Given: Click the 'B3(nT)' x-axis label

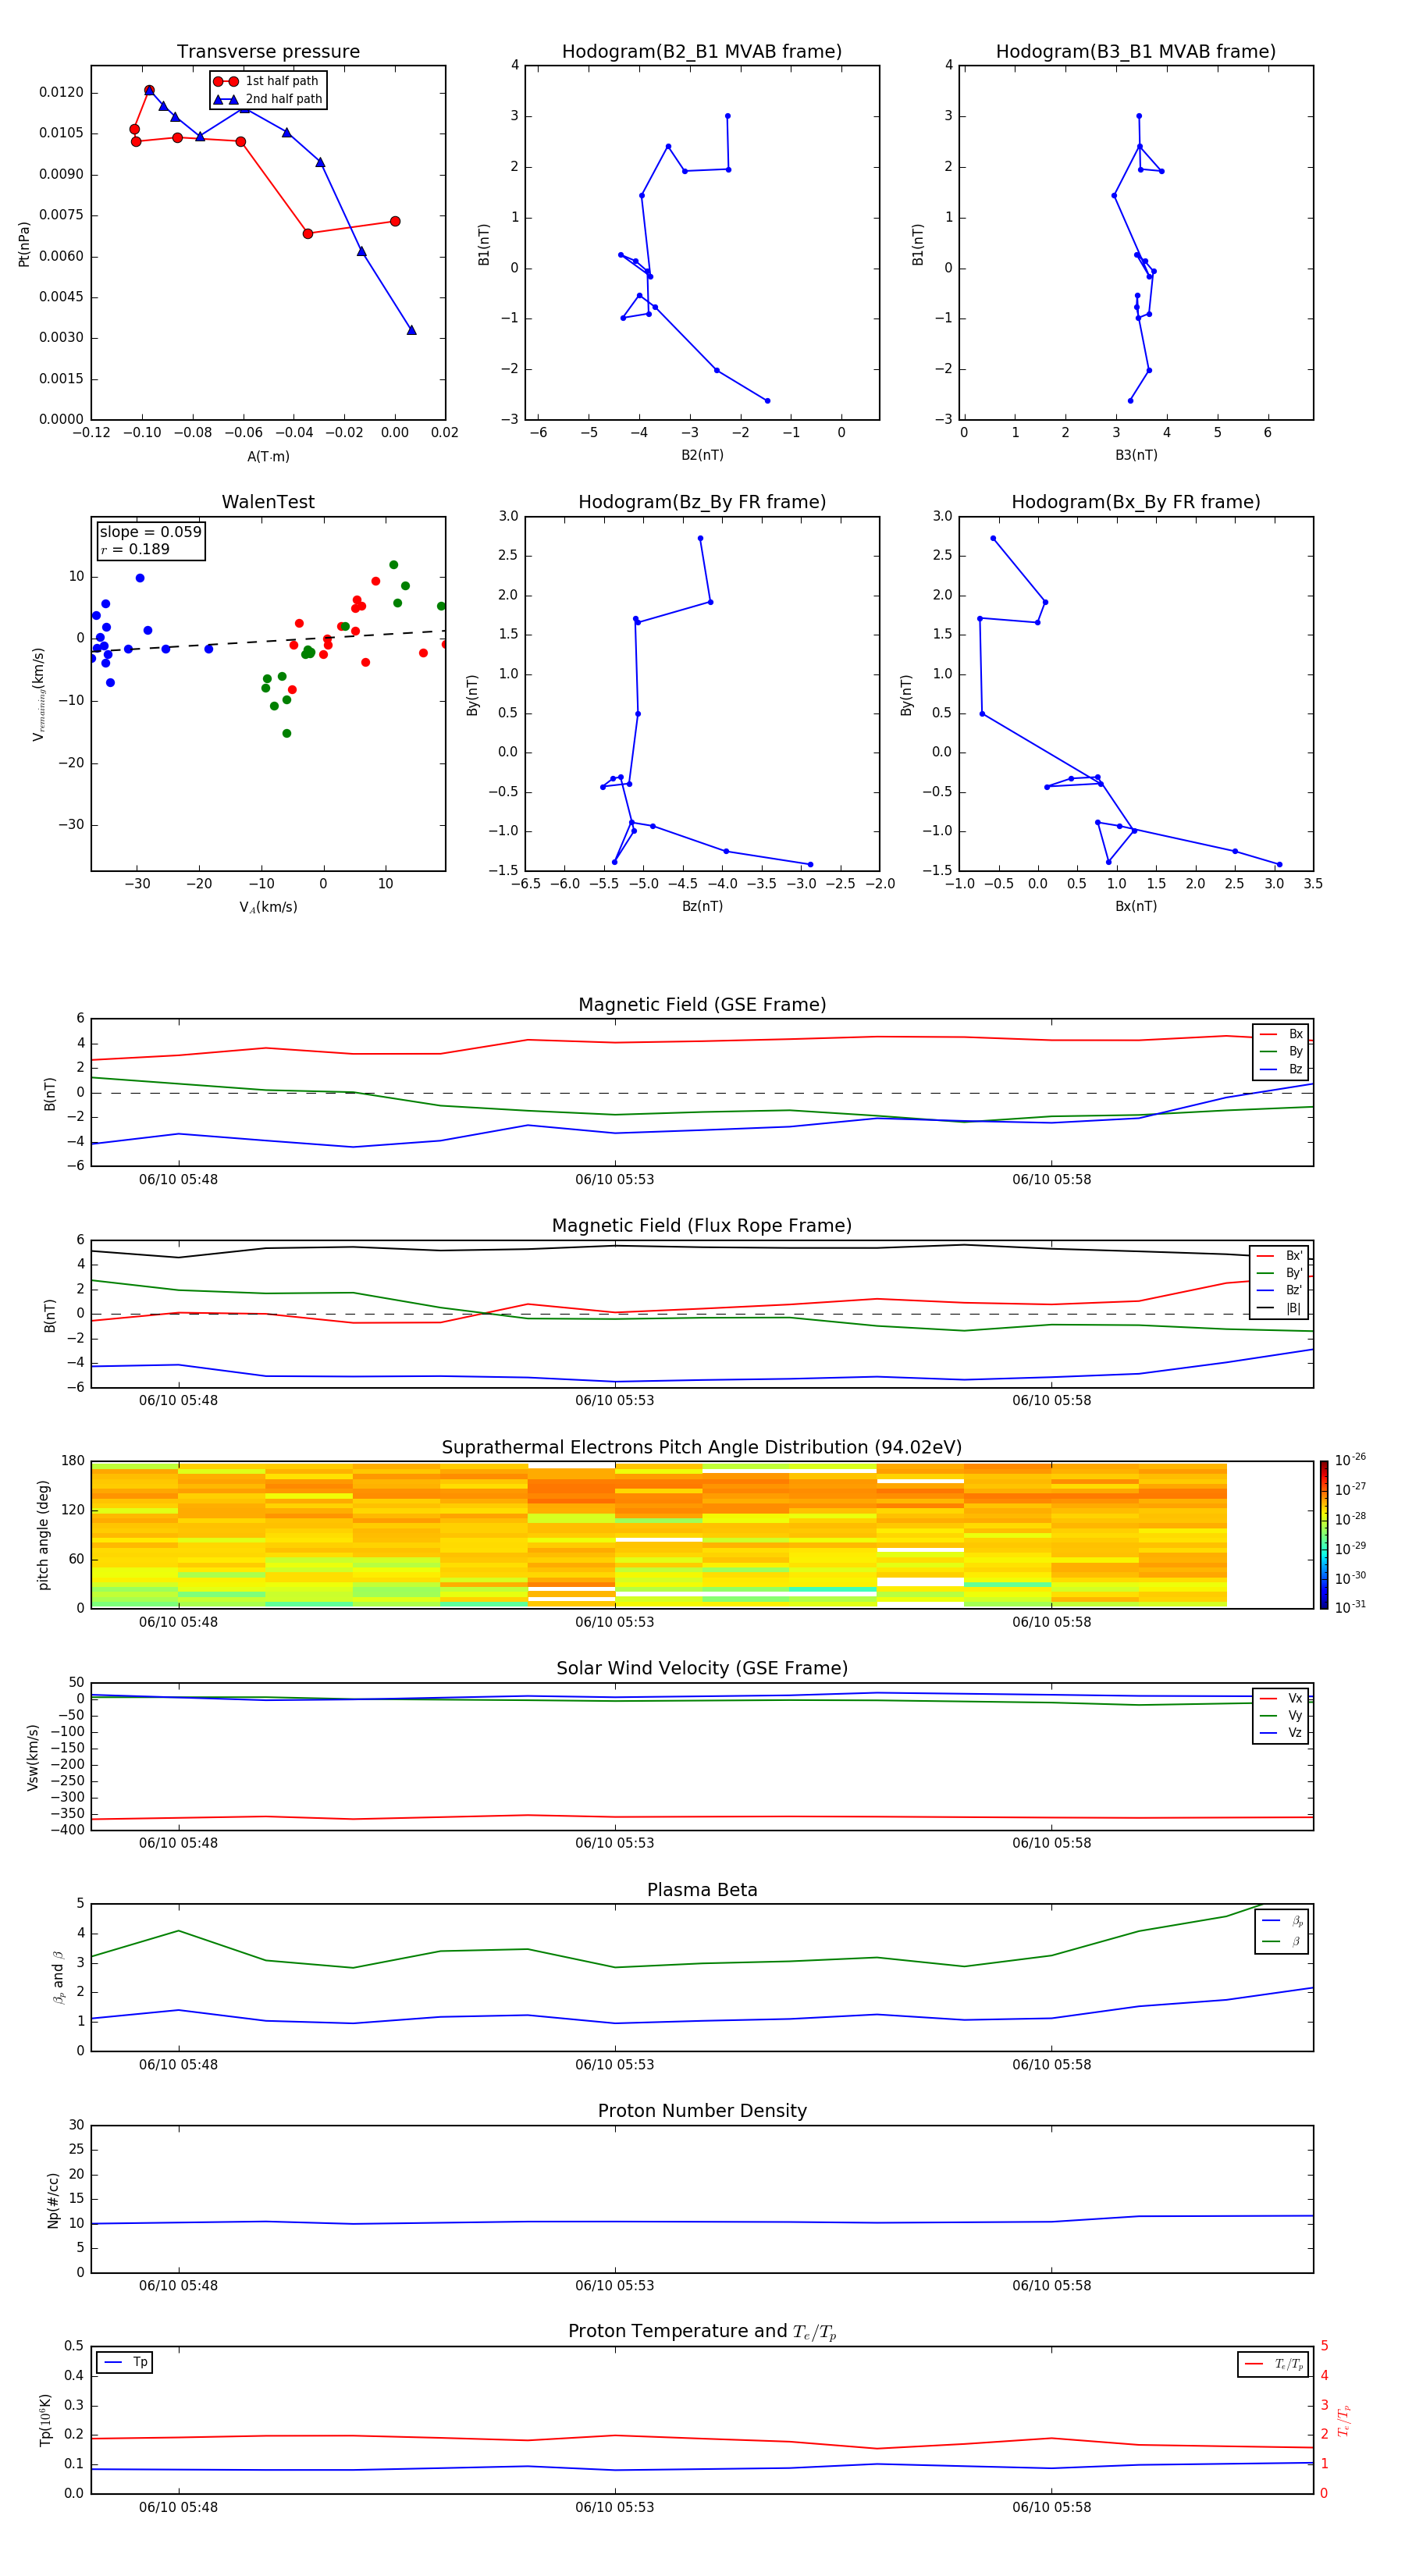Looking at the screenshot, I should (x=1136, y=455).
